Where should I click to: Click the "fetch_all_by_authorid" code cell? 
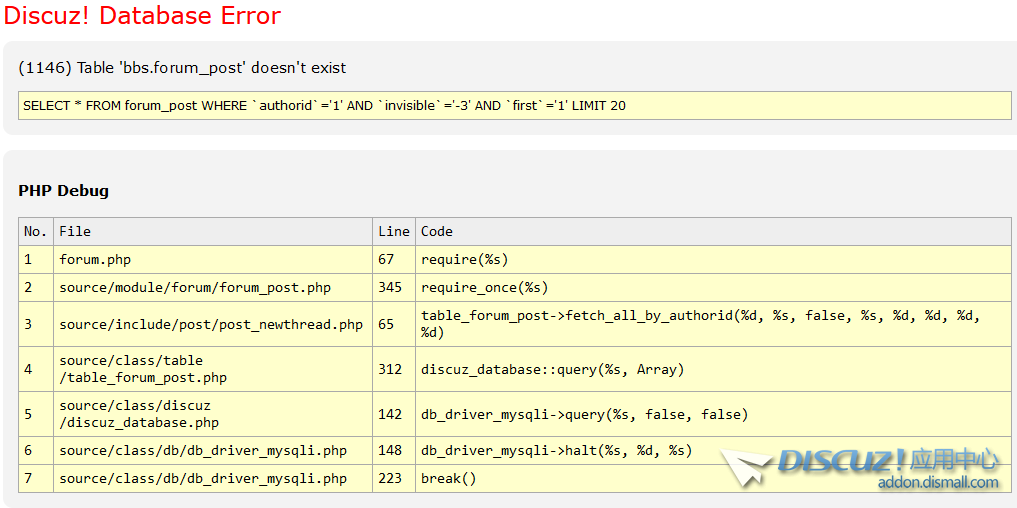pos(713,324)
